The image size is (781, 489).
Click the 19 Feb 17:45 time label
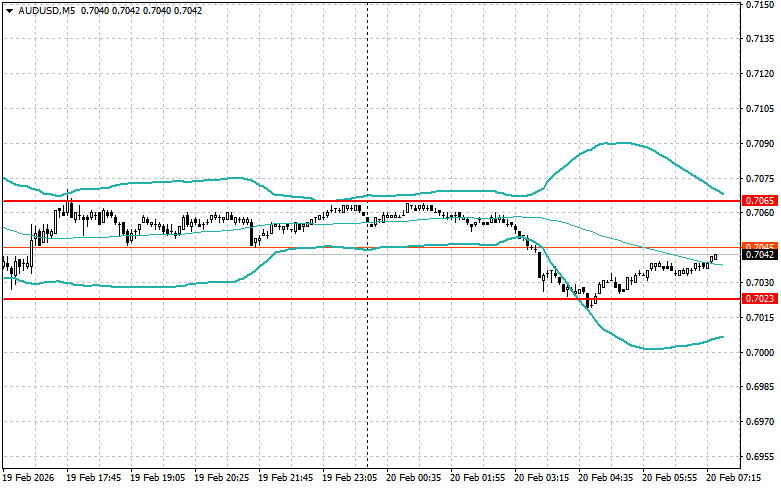[93, 478]
